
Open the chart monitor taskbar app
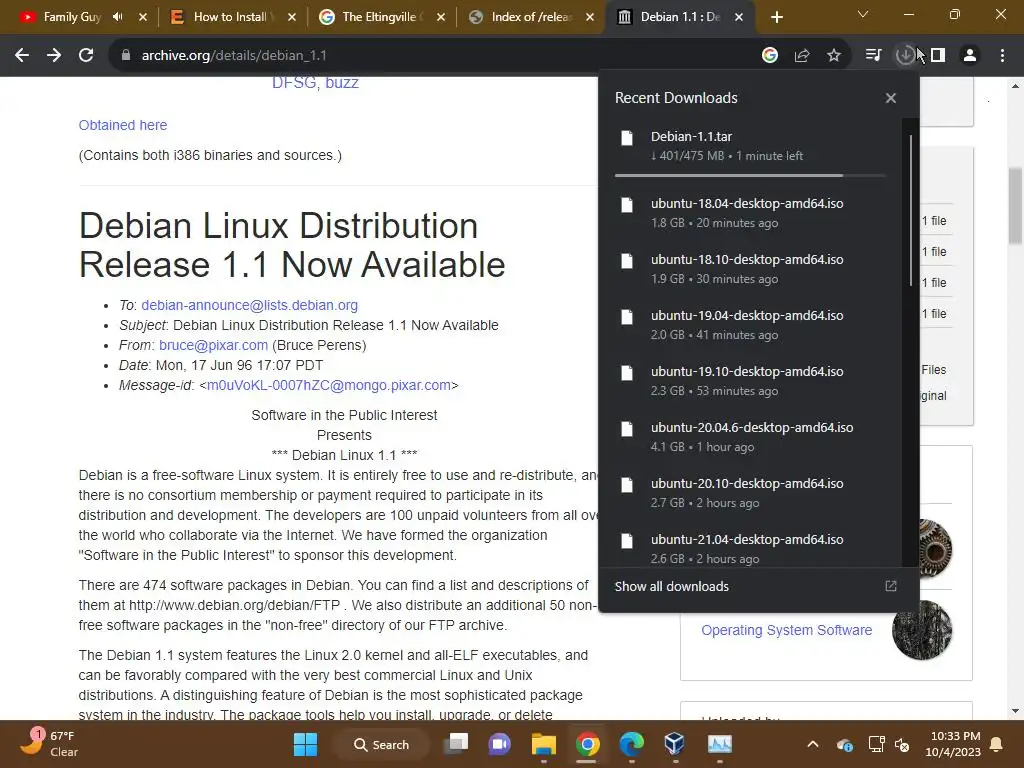click(x=720, y=744)
